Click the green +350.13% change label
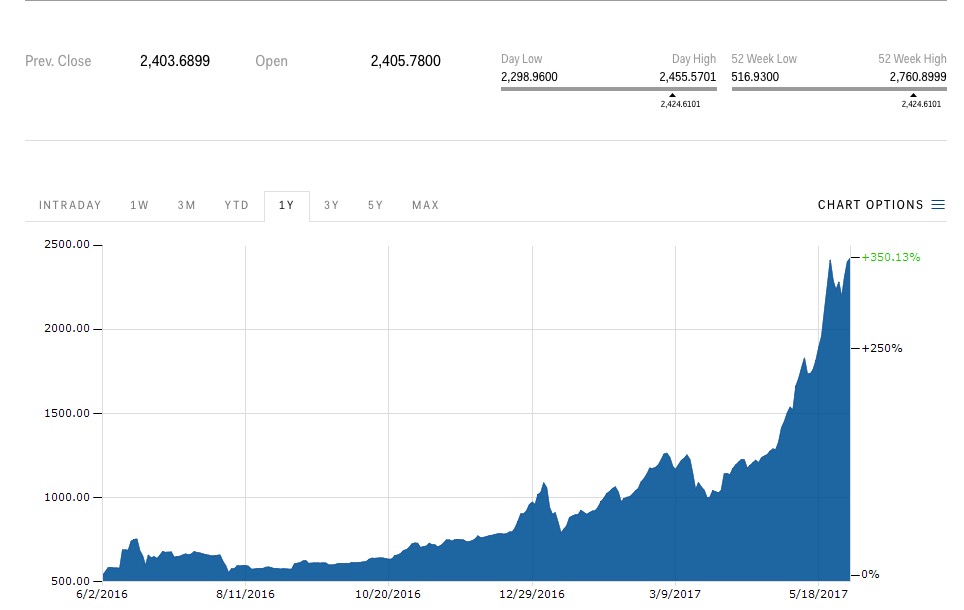Viewport: 964px width, 610px height. click(x=891, y=257)
